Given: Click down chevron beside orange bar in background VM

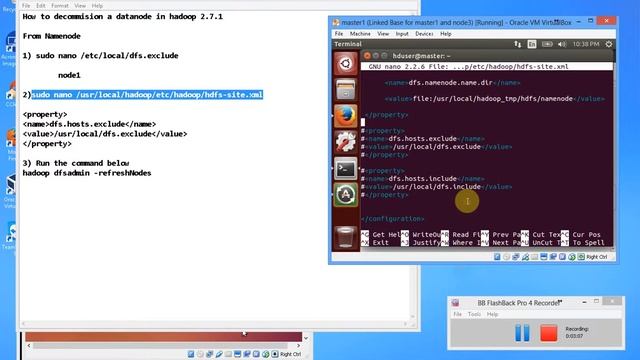Looking at the screenshot, I should [x=306, y=338].
